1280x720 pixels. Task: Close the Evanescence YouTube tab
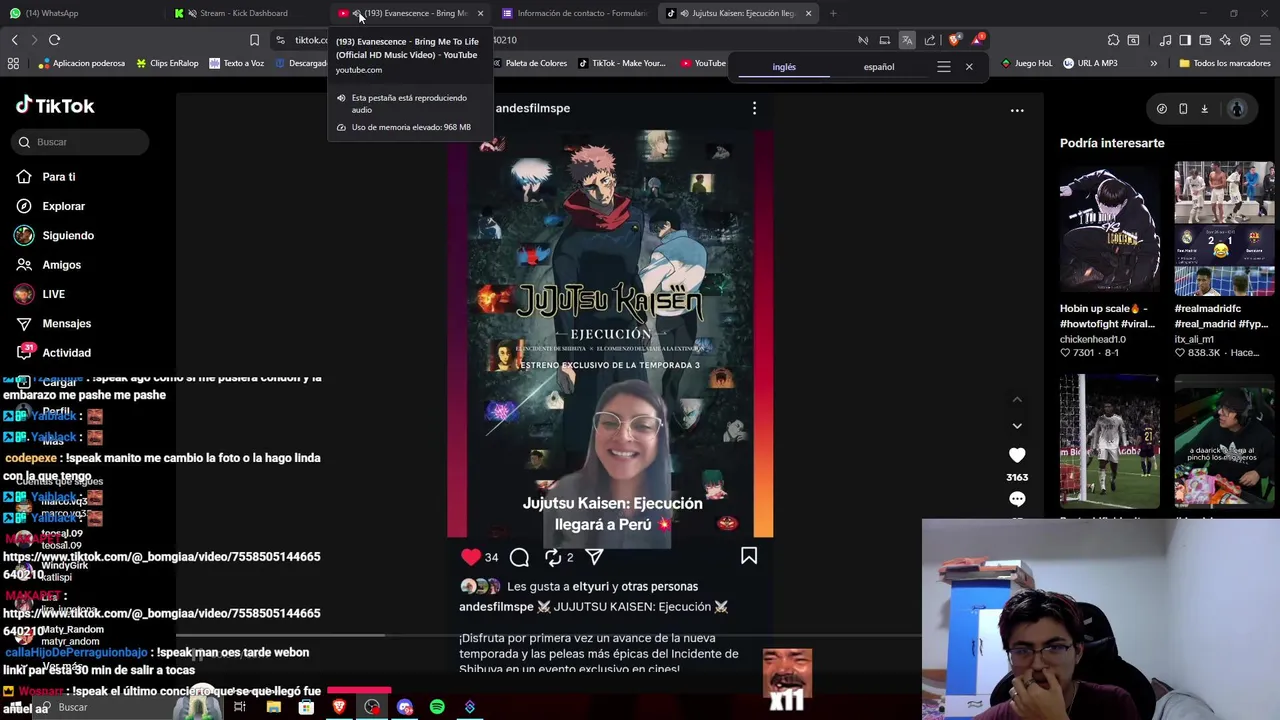[x=480, y=13]
